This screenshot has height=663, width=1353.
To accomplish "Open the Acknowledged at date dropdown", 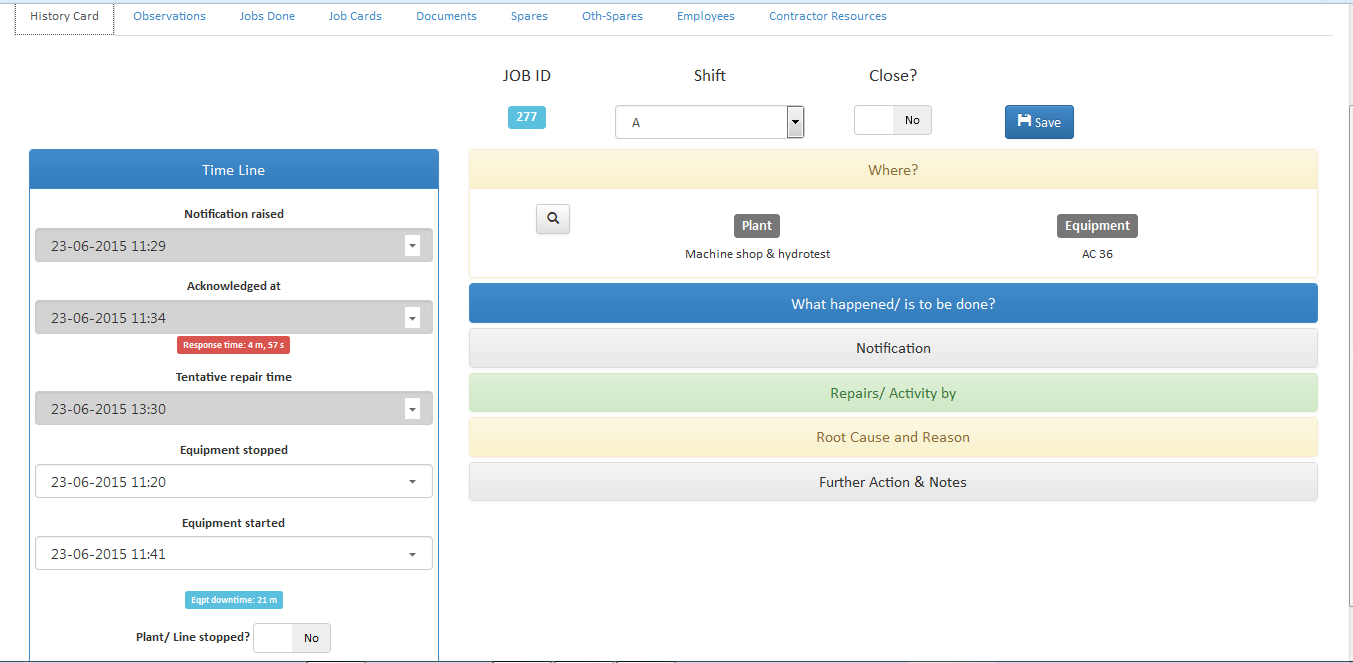I will 412,318.
